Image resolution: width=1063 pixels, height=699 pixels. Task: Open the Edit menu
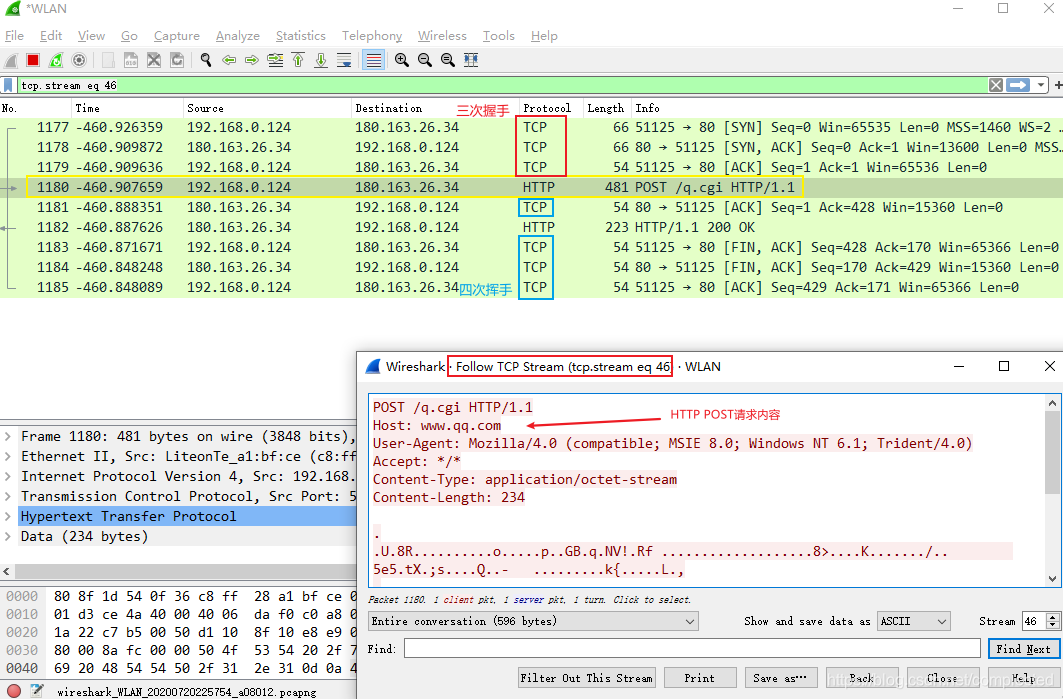tap(51, 36)
